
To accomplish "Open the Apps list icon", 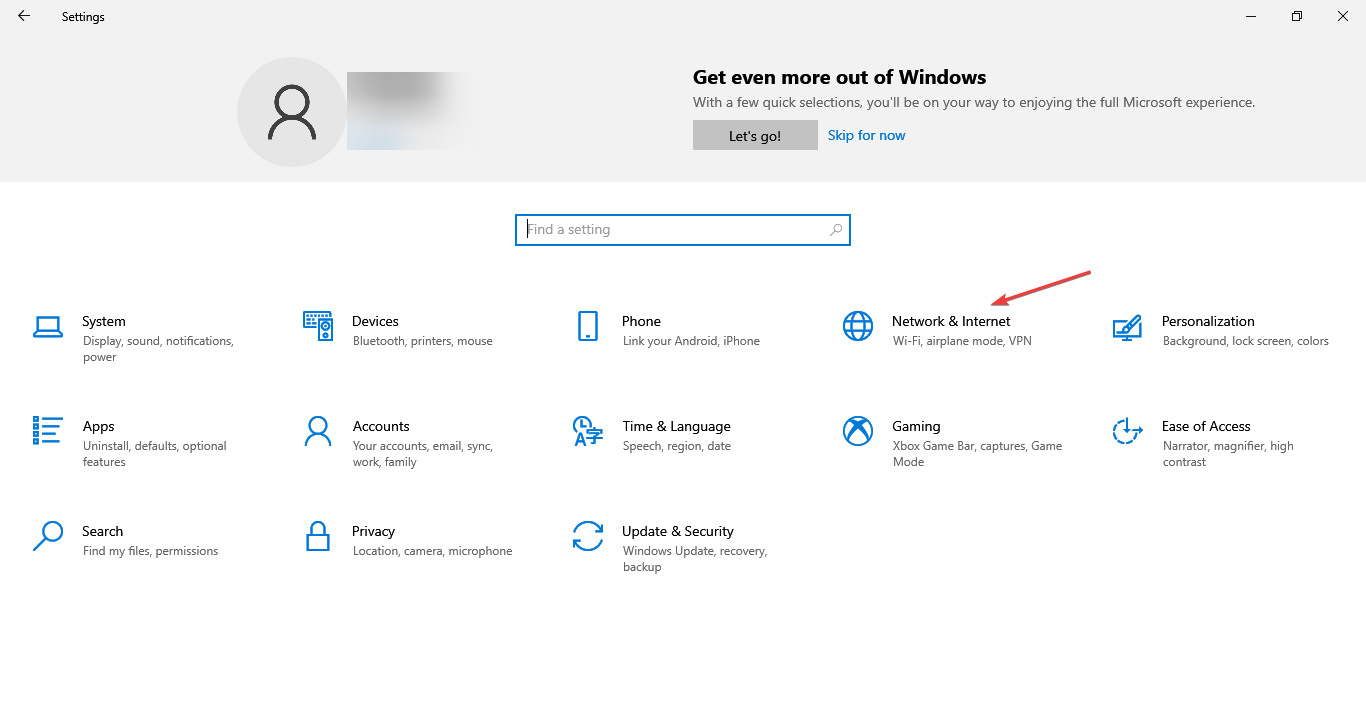I will click(48, 431).
